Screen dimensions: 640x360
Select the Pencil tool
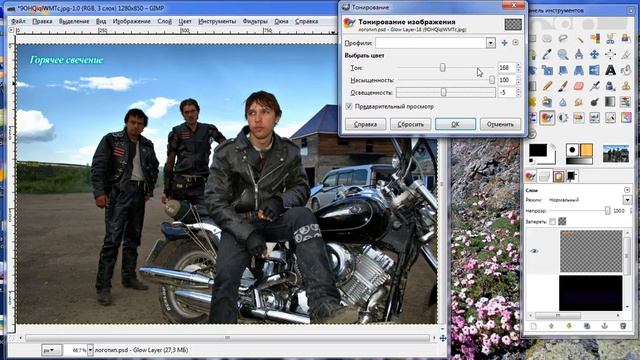click(547, 86)
